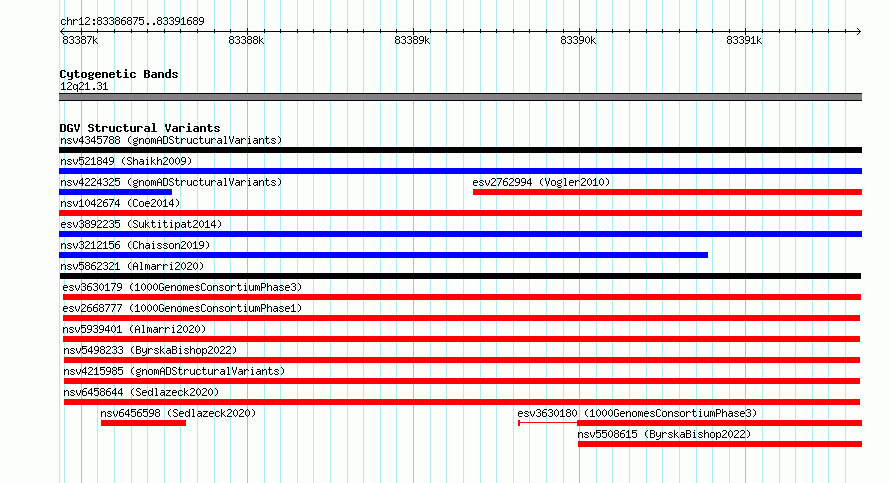Select the black nsv4345788 variant bar

coord(460,150)
